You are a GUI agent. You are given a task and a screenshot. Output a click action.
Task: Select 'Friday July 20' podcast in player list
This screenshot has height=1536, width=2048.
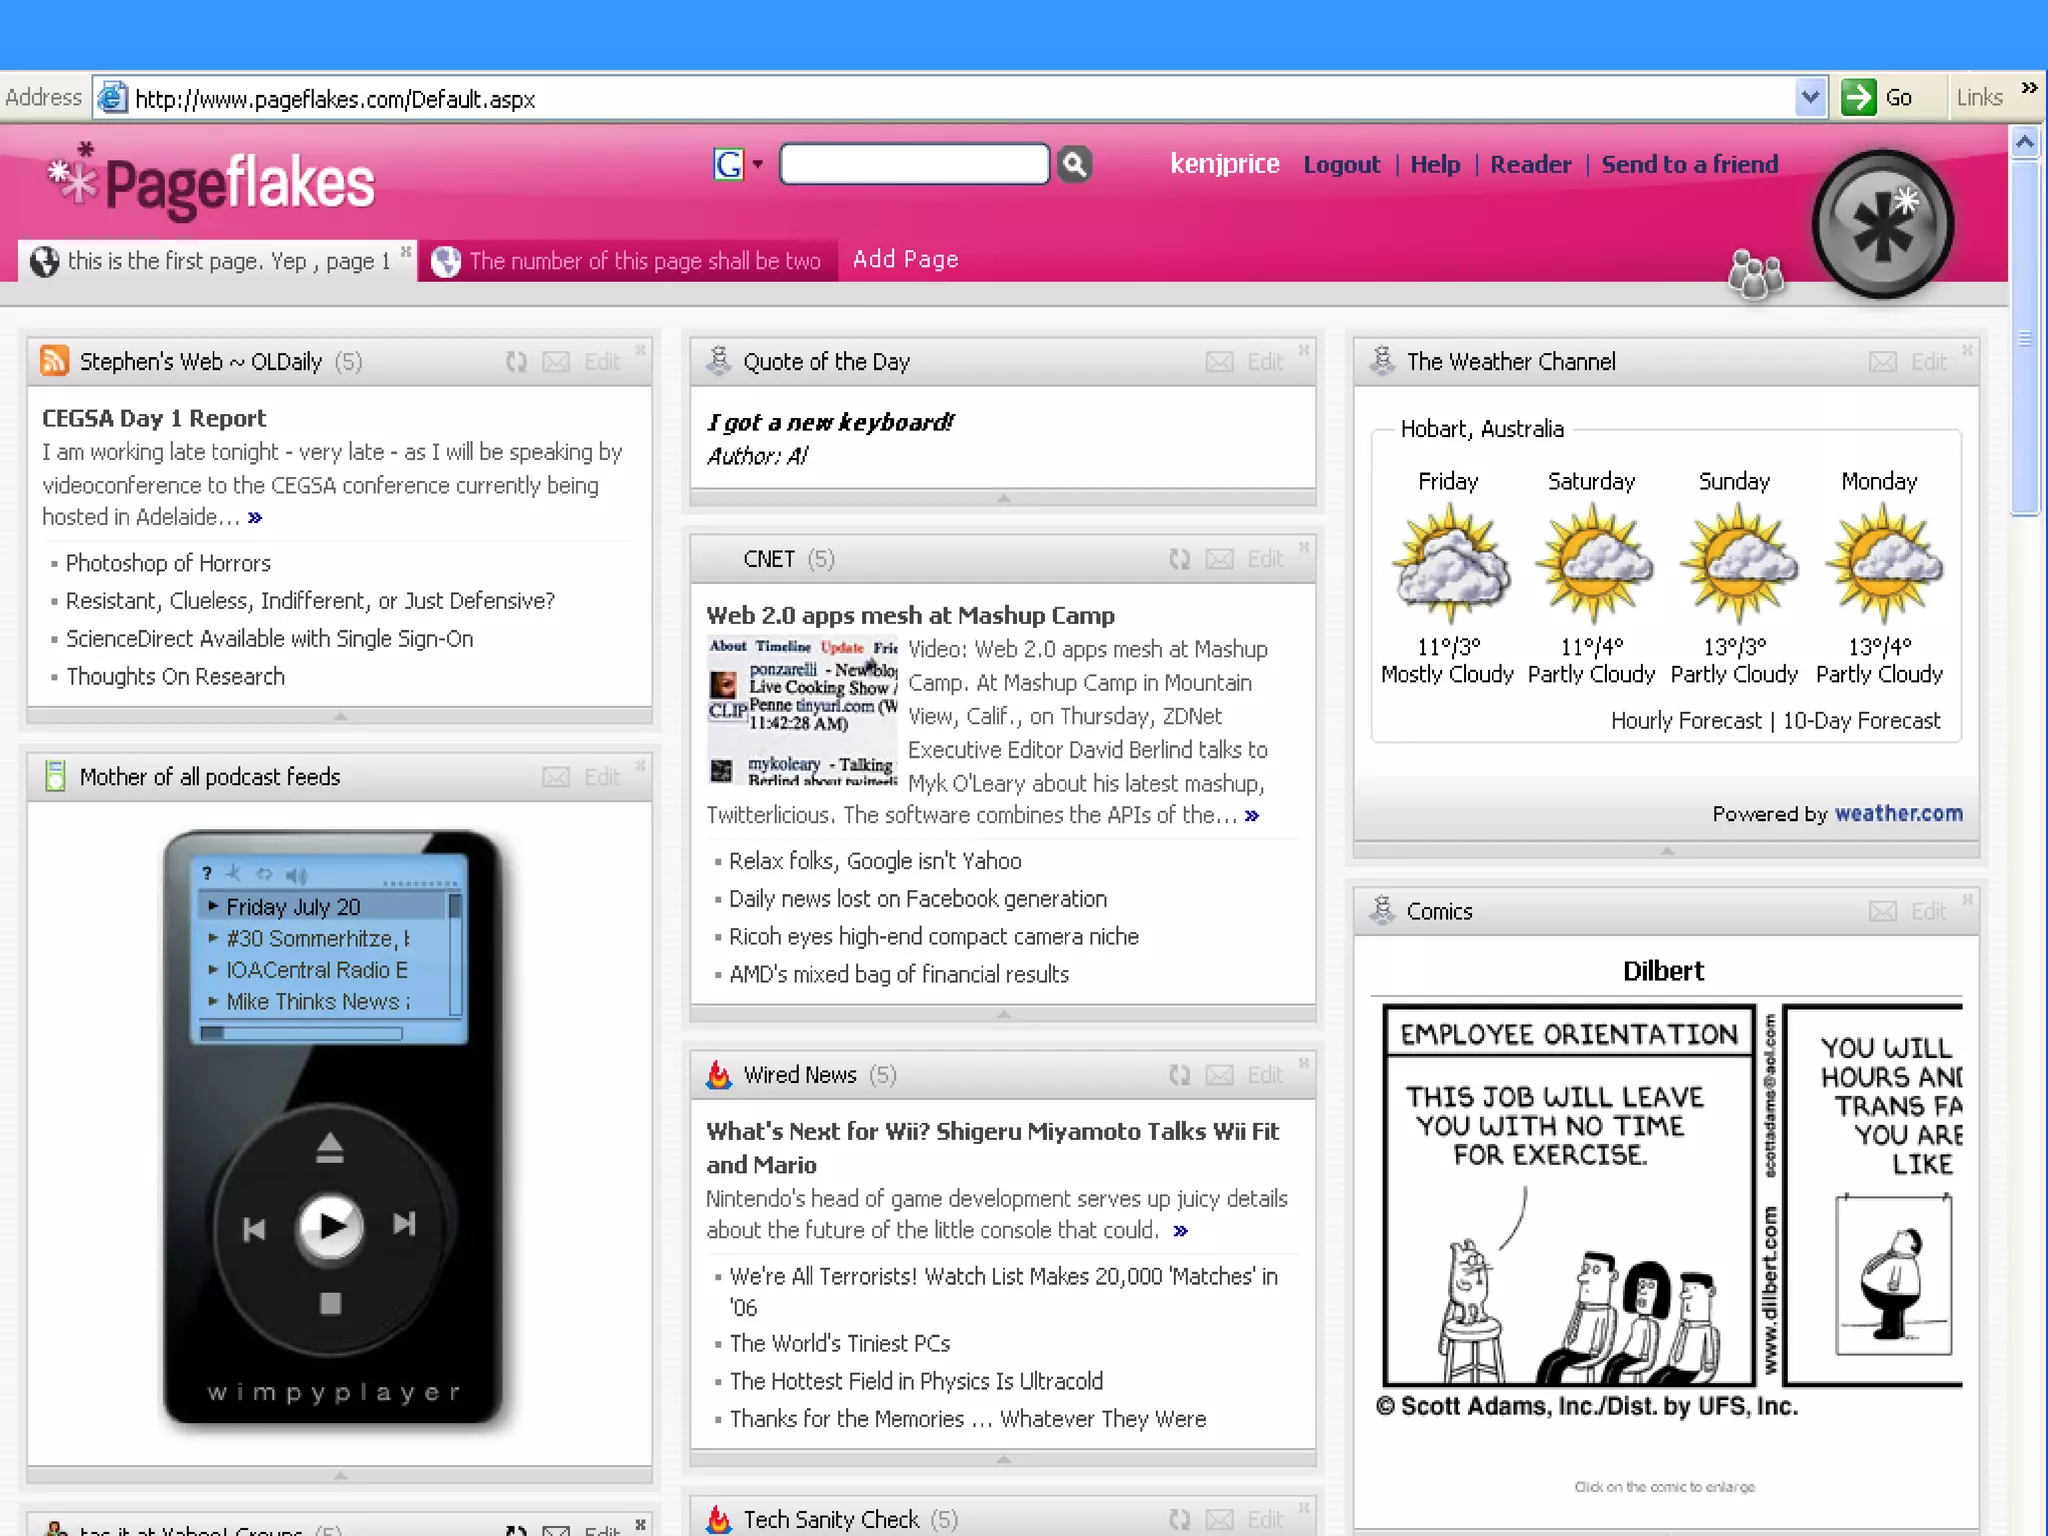point(293,907)
